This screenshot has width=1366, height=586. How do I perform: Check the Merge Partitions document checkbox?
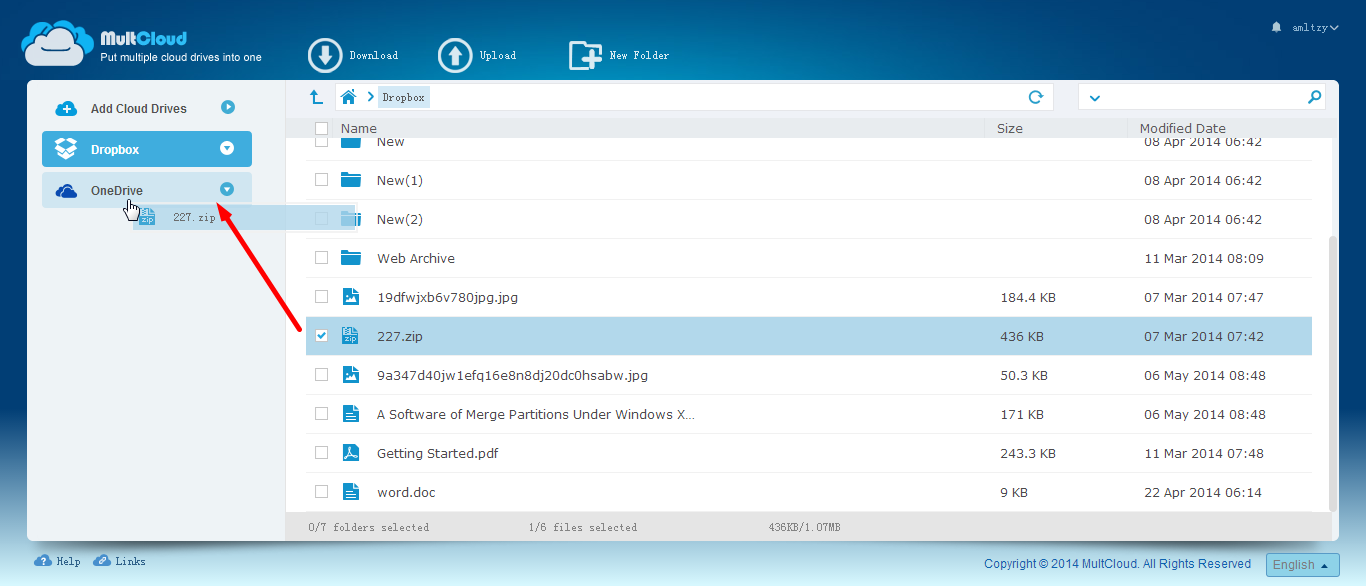coord(321,414)
